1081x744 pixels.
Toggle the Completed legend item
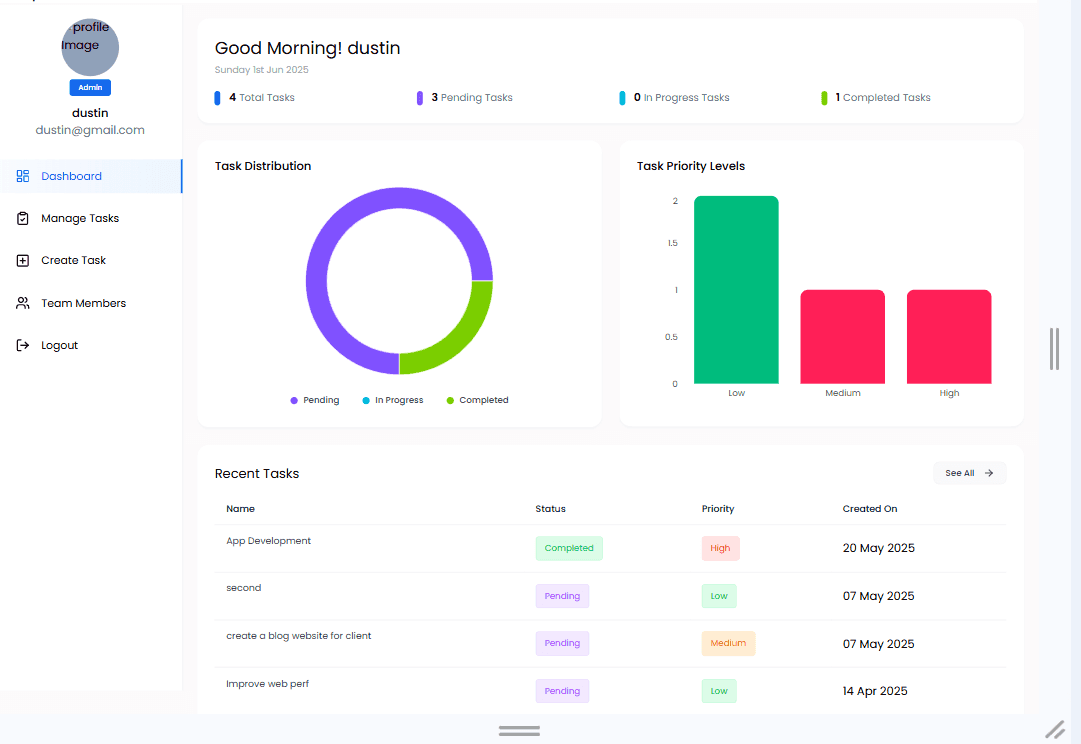(477, 400)
